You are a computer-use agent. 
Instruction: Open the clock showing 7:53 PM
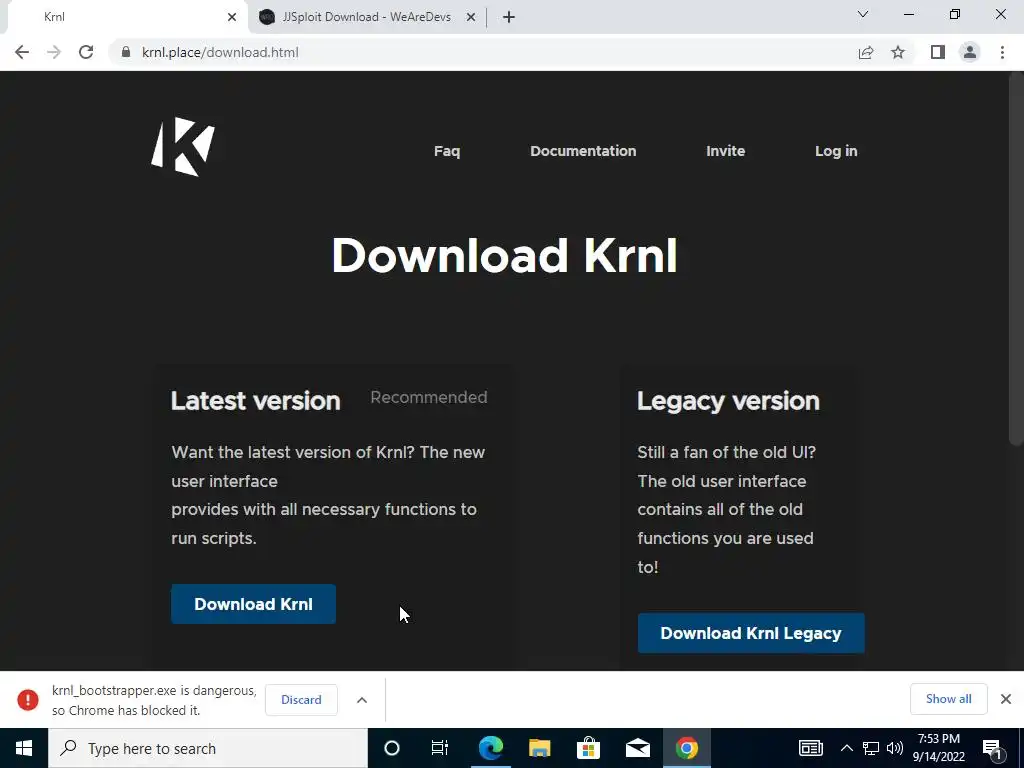tap(938, 748)
